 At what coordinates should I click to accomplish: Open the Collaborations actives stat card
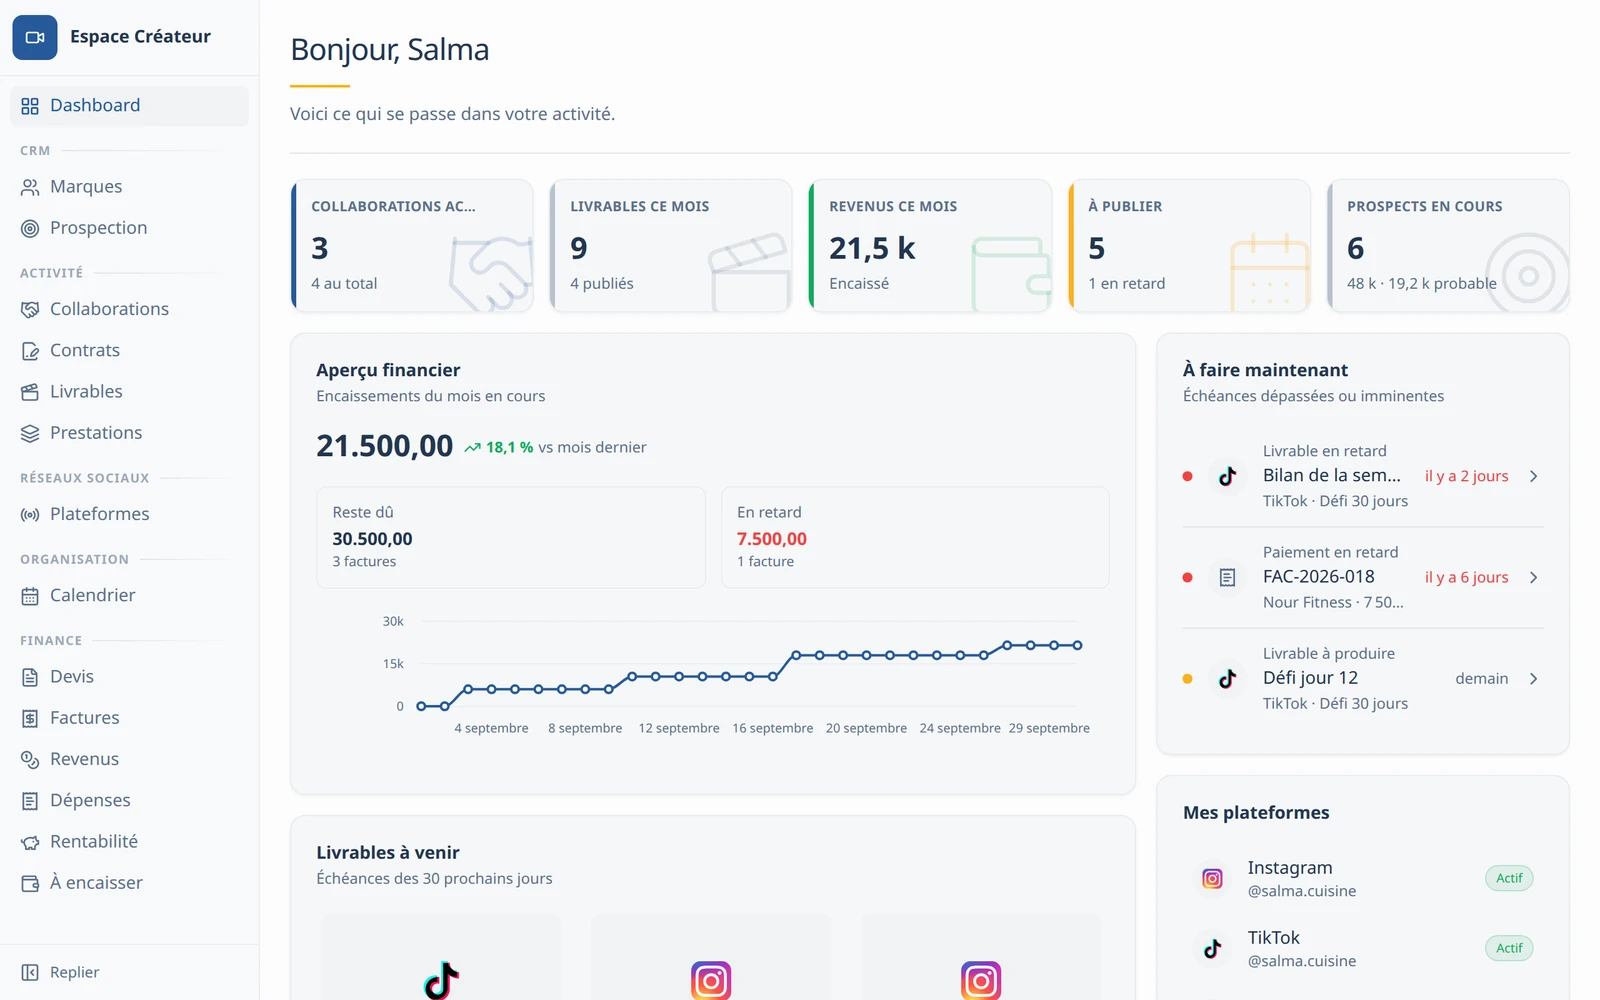click(x=412, y=246)
